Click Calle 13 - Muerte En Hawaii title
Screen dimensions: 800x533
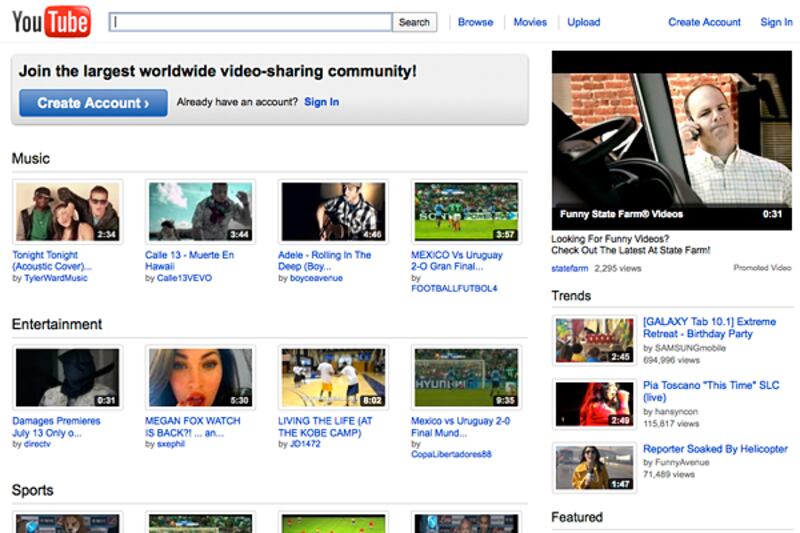(189, 261)
